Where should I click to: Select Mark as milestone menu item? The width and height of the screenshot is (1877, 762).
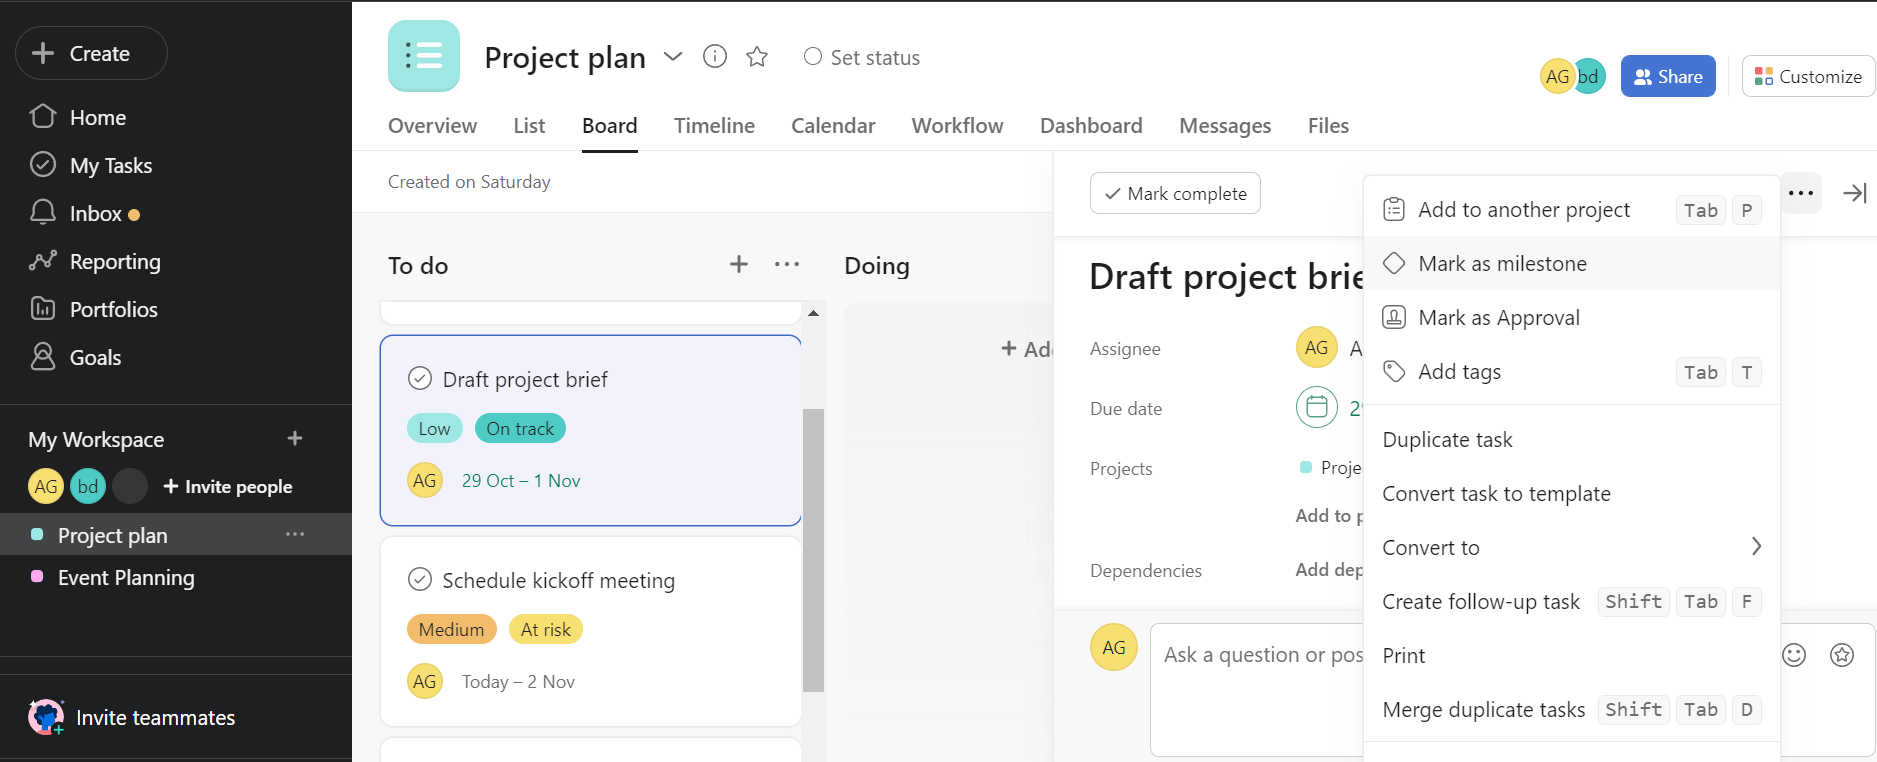pyautogui.click(x=1502, y=264)
